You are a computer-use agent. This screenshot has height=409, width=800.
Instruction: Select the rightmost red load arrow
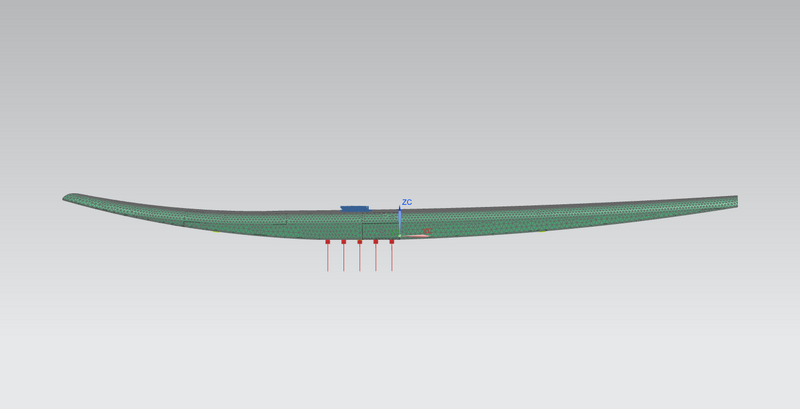pos(392,255)
